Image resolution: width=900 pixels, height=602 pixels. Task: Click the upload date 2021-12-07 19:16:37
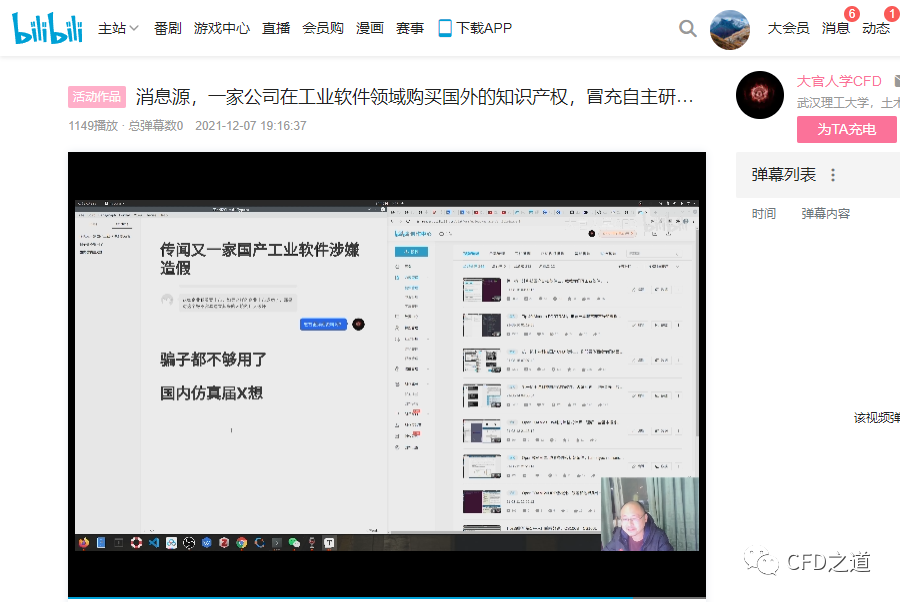(251, 126)
